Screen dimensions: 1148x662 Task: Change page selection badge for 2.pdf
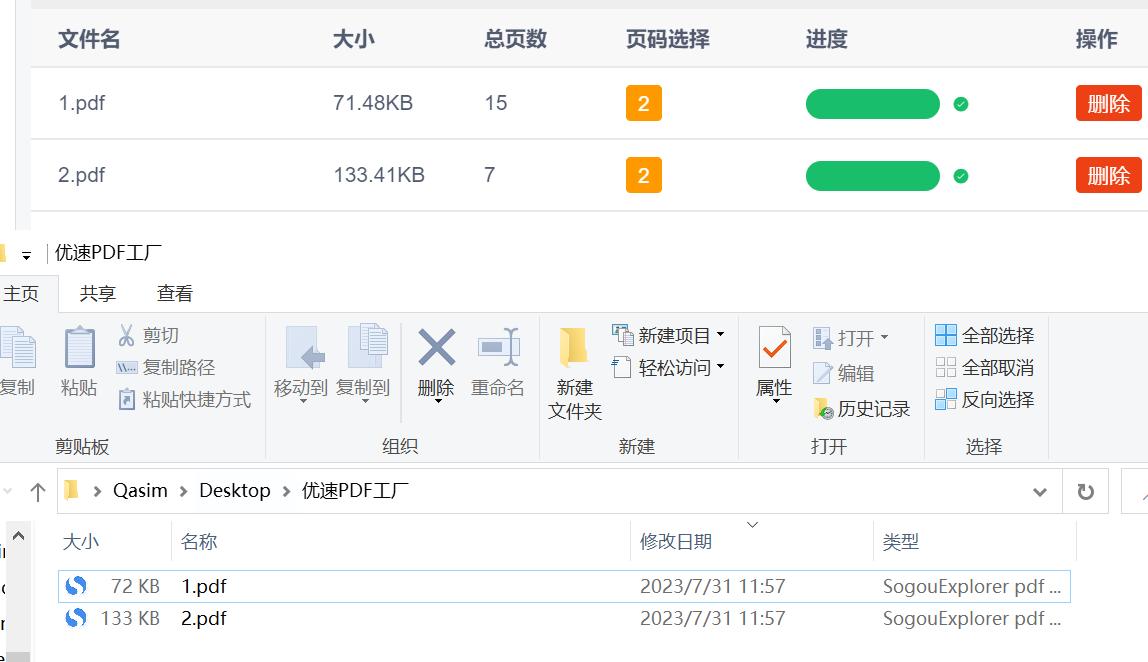coord(644,174)
